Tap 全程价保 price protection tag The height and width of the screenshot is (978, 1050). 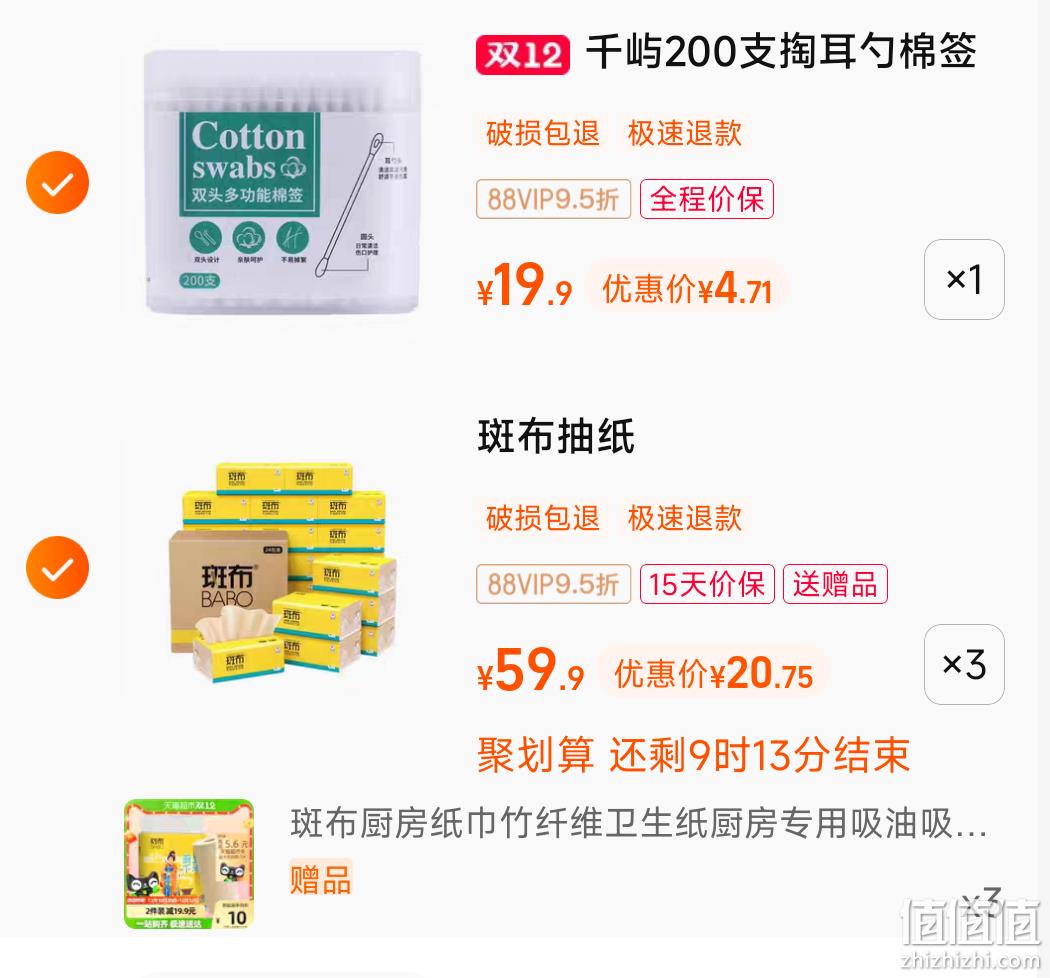tap(706, 199)
